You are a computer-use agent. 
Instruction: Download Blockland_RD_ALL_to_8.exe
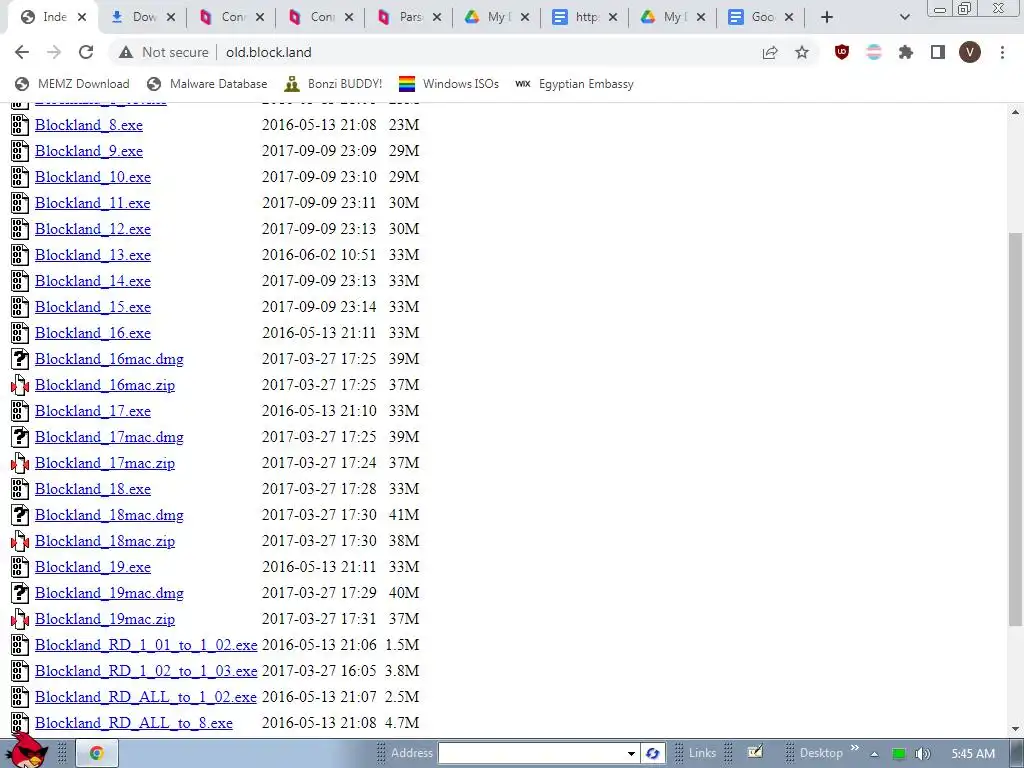pos(134,723)
